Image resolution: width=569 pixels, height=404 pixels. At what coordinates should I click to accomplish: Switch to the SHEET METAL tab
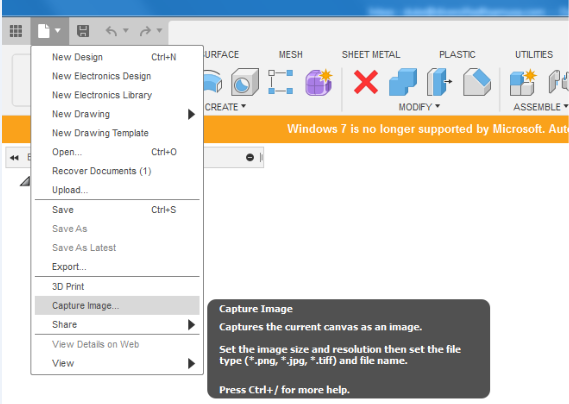tap(371, 54)
